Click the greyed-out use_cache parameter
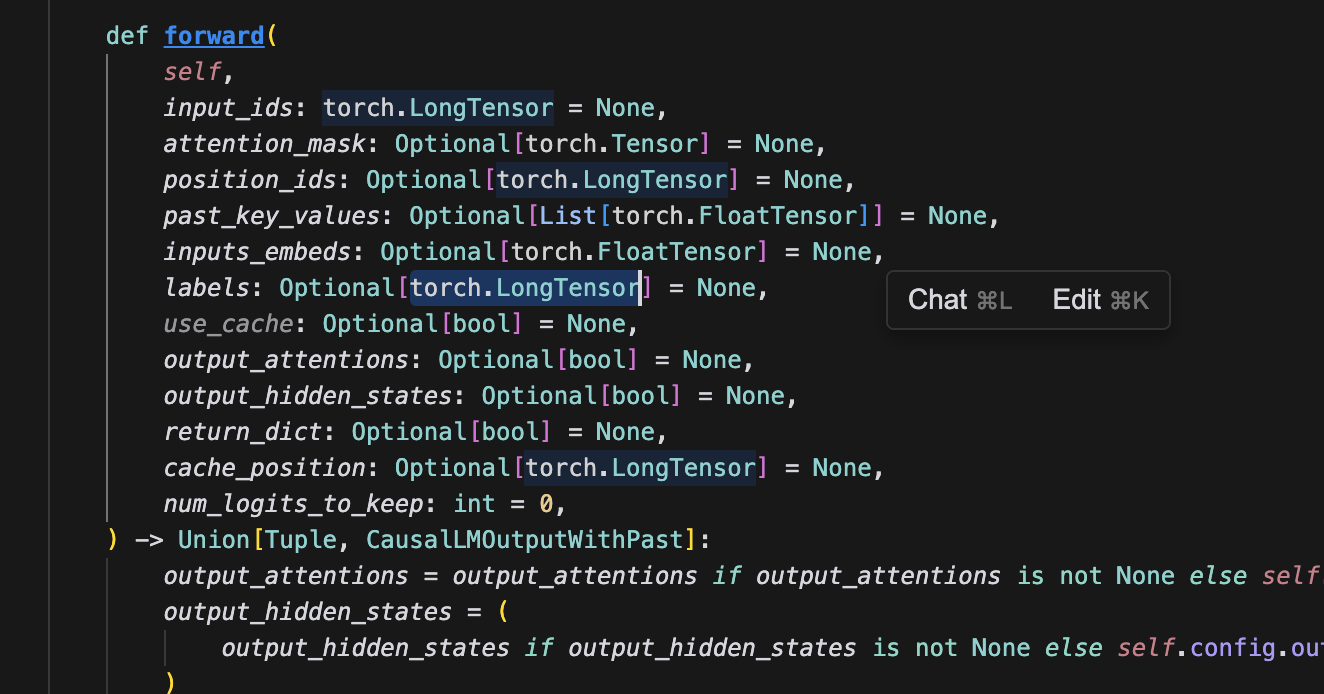This screenshot has width=1324, height=694. [229, 324]
